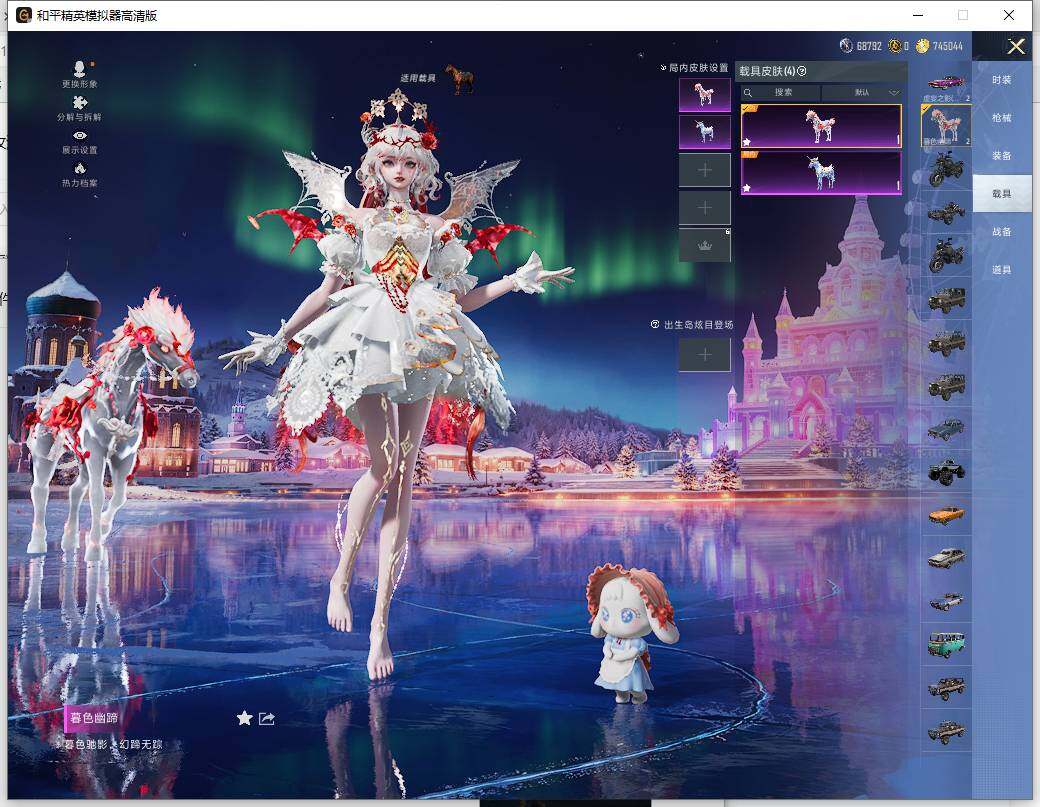Click the 和平精英模拟器高清版 app icon in title bar
This screenshot has height=807, width=1040.
(x=25, y=15)
